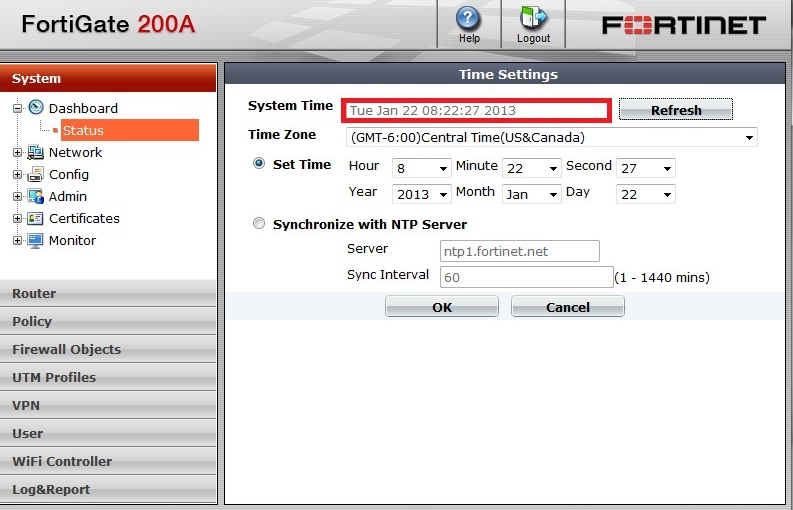Click the Logout icon
The height and width of the screenshot is (510, 793).
[x=533, y=17]
